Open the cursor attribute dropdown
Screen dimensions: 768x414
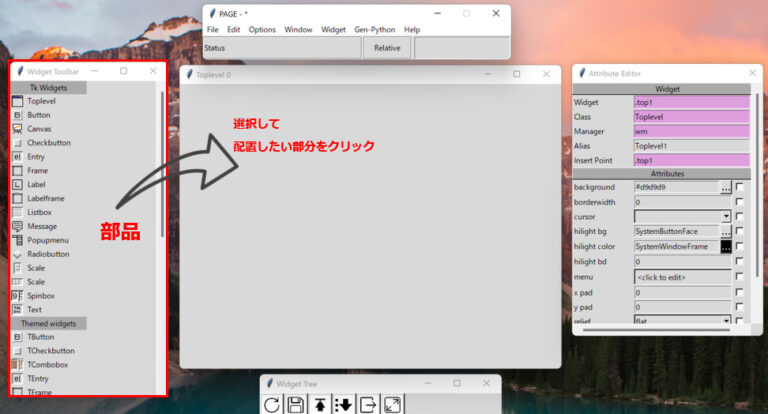tap(726, 217)
